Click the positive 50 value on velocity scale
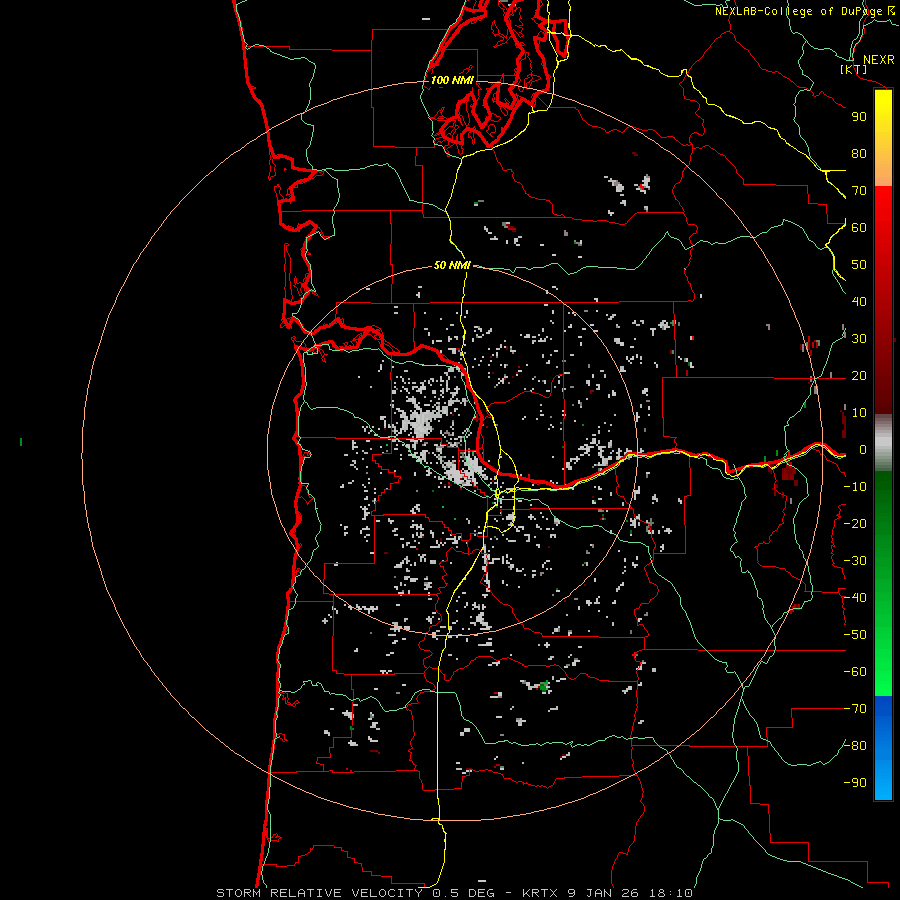 click(859, 265)
